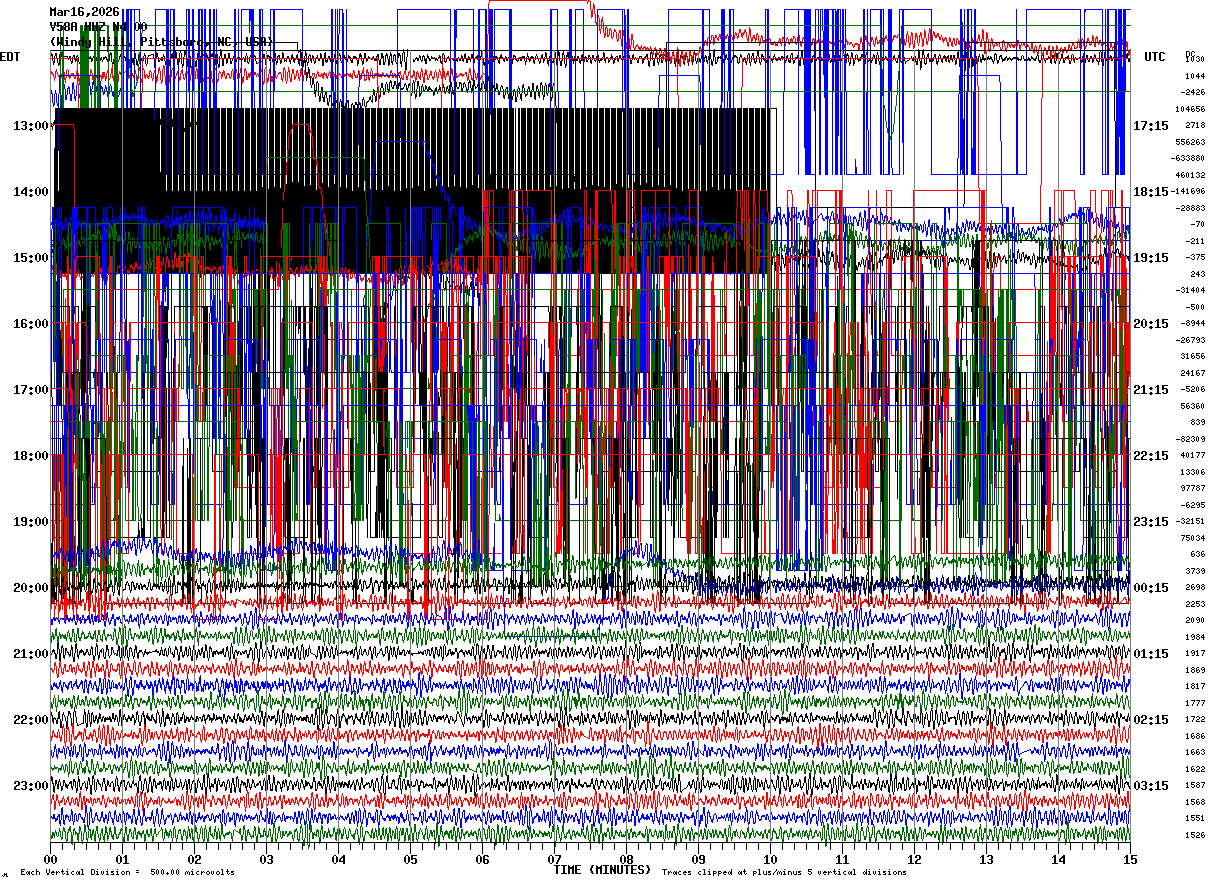The height and width of the screenshot is (886, 1210).
Task: Click minute tick label 12
Action: 914,859
